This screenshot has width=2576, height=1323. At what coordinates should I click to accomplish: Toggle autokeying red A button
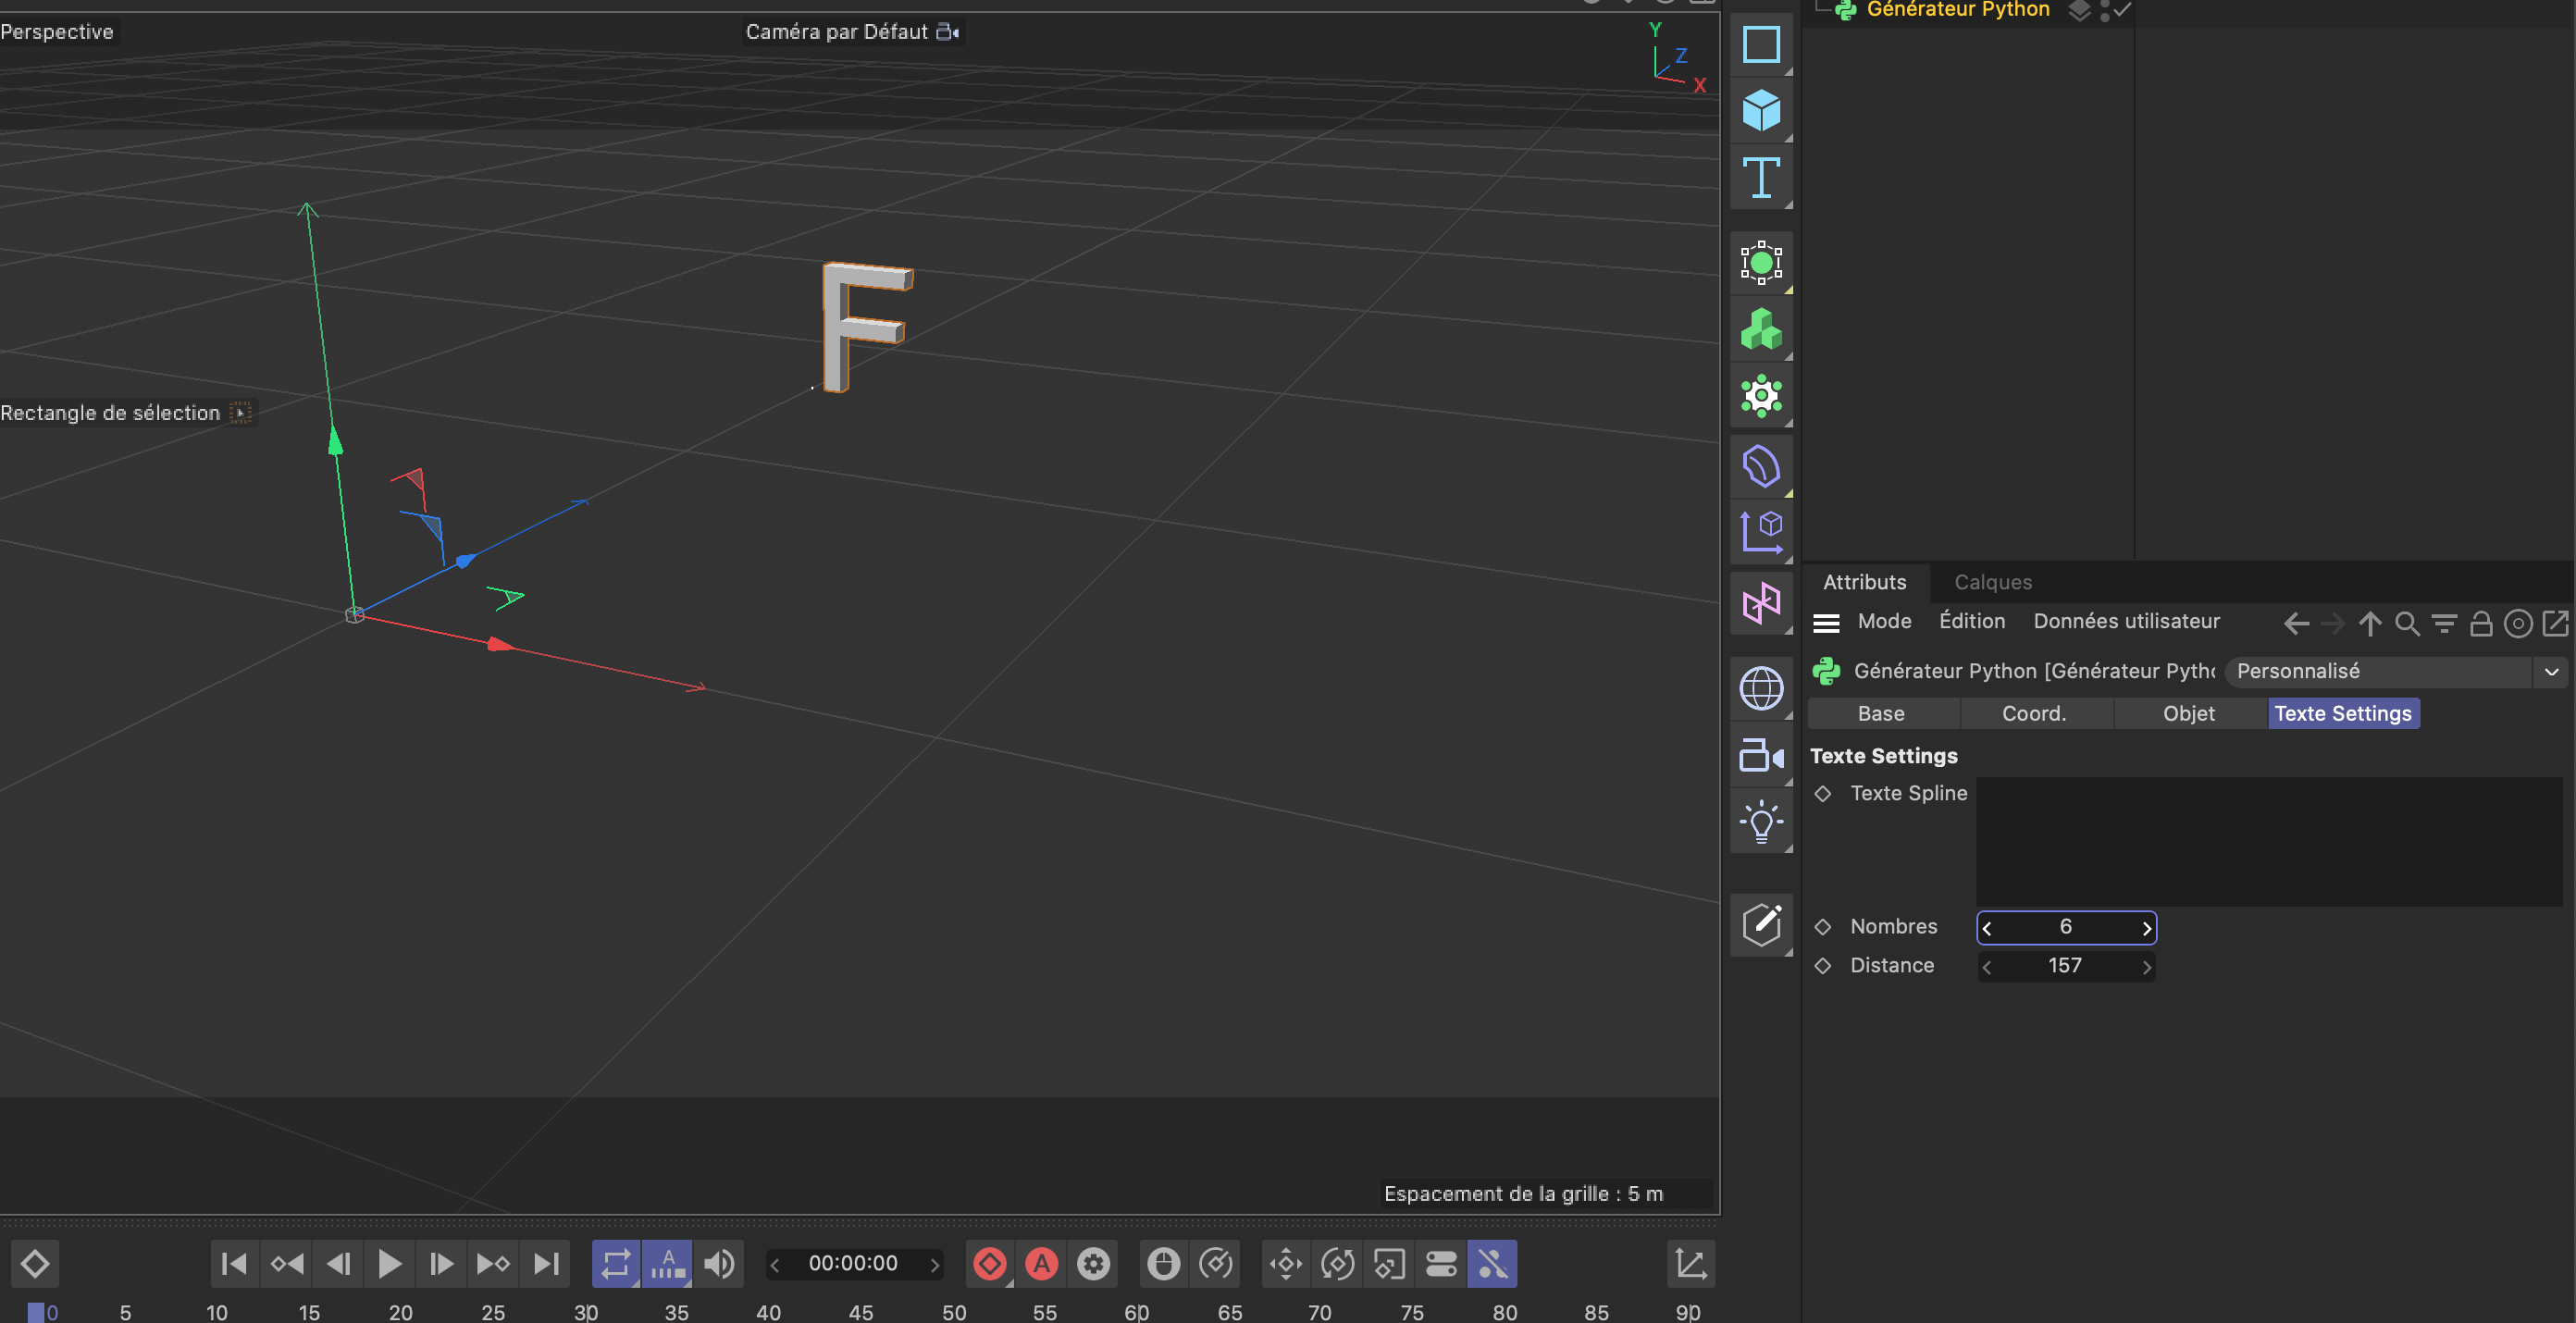coord(1041,1264)
